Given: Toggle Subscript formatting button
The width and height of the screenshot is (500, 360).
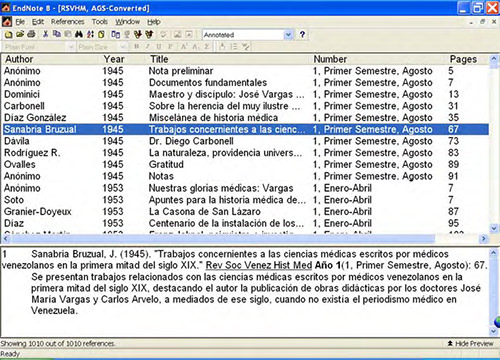Looking at the screenshot, I should tap(195, 47).
